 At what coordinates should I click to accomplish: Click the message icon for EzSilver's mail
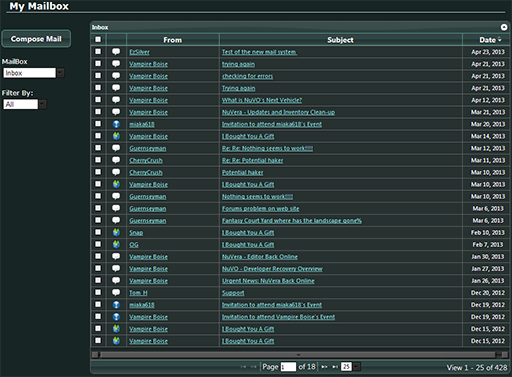click(116, 52)
